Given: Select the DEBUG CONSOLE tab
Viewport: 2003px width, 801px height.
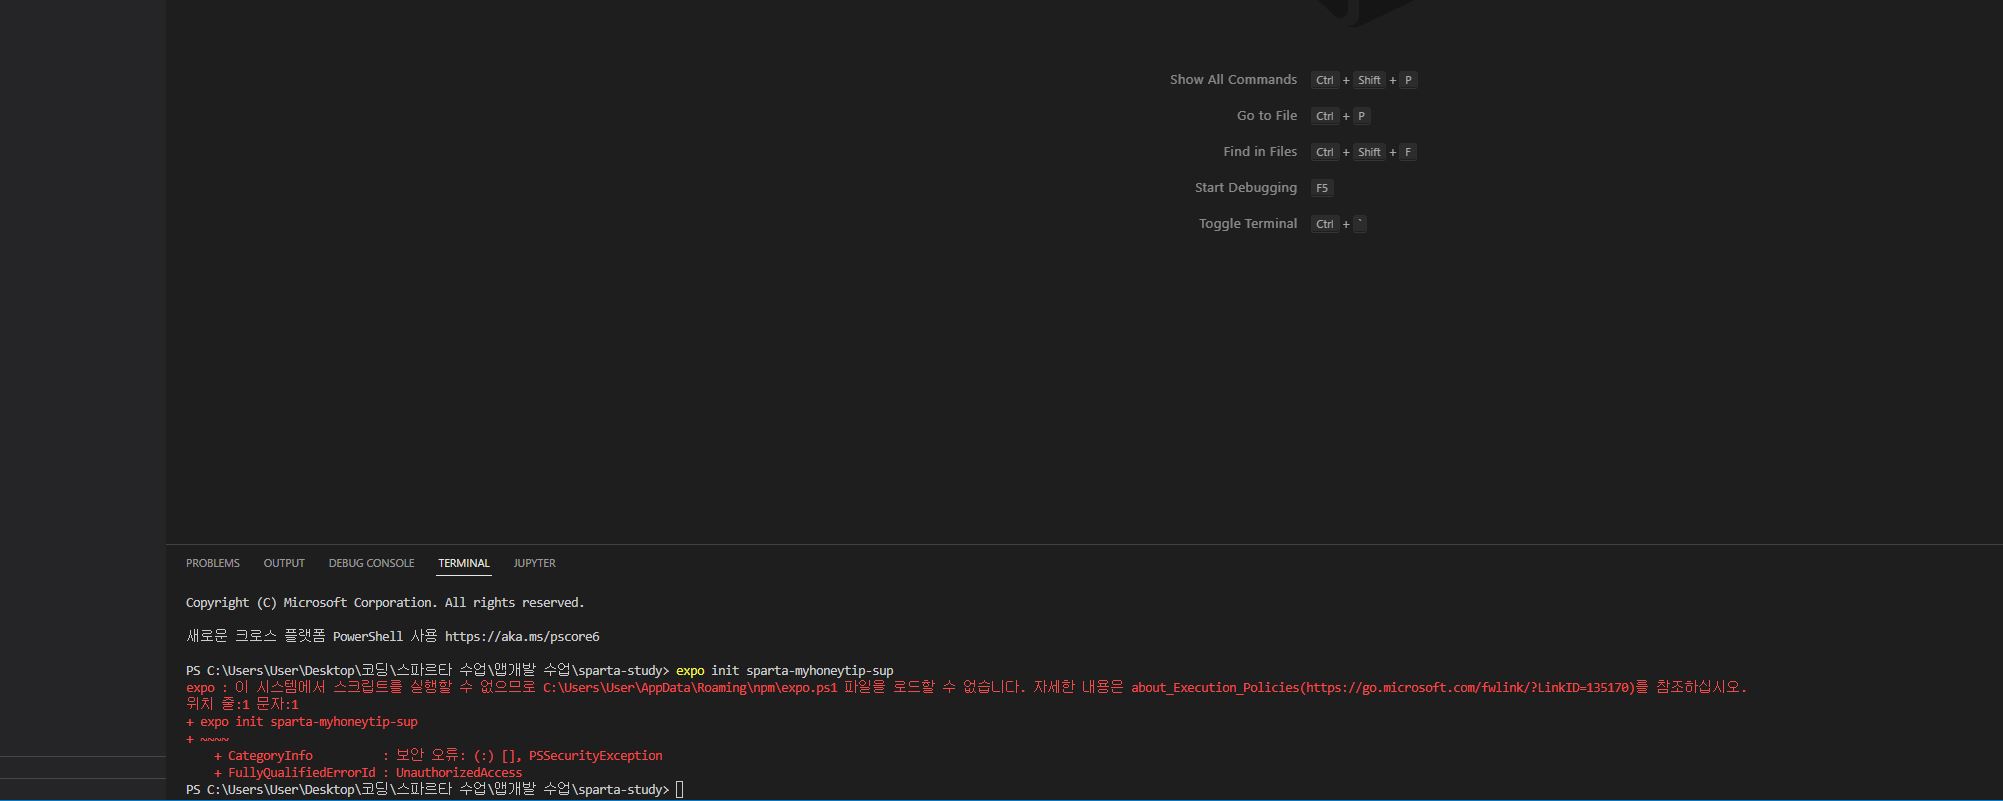Looking at the screenshot, I should tap(371, 563).
